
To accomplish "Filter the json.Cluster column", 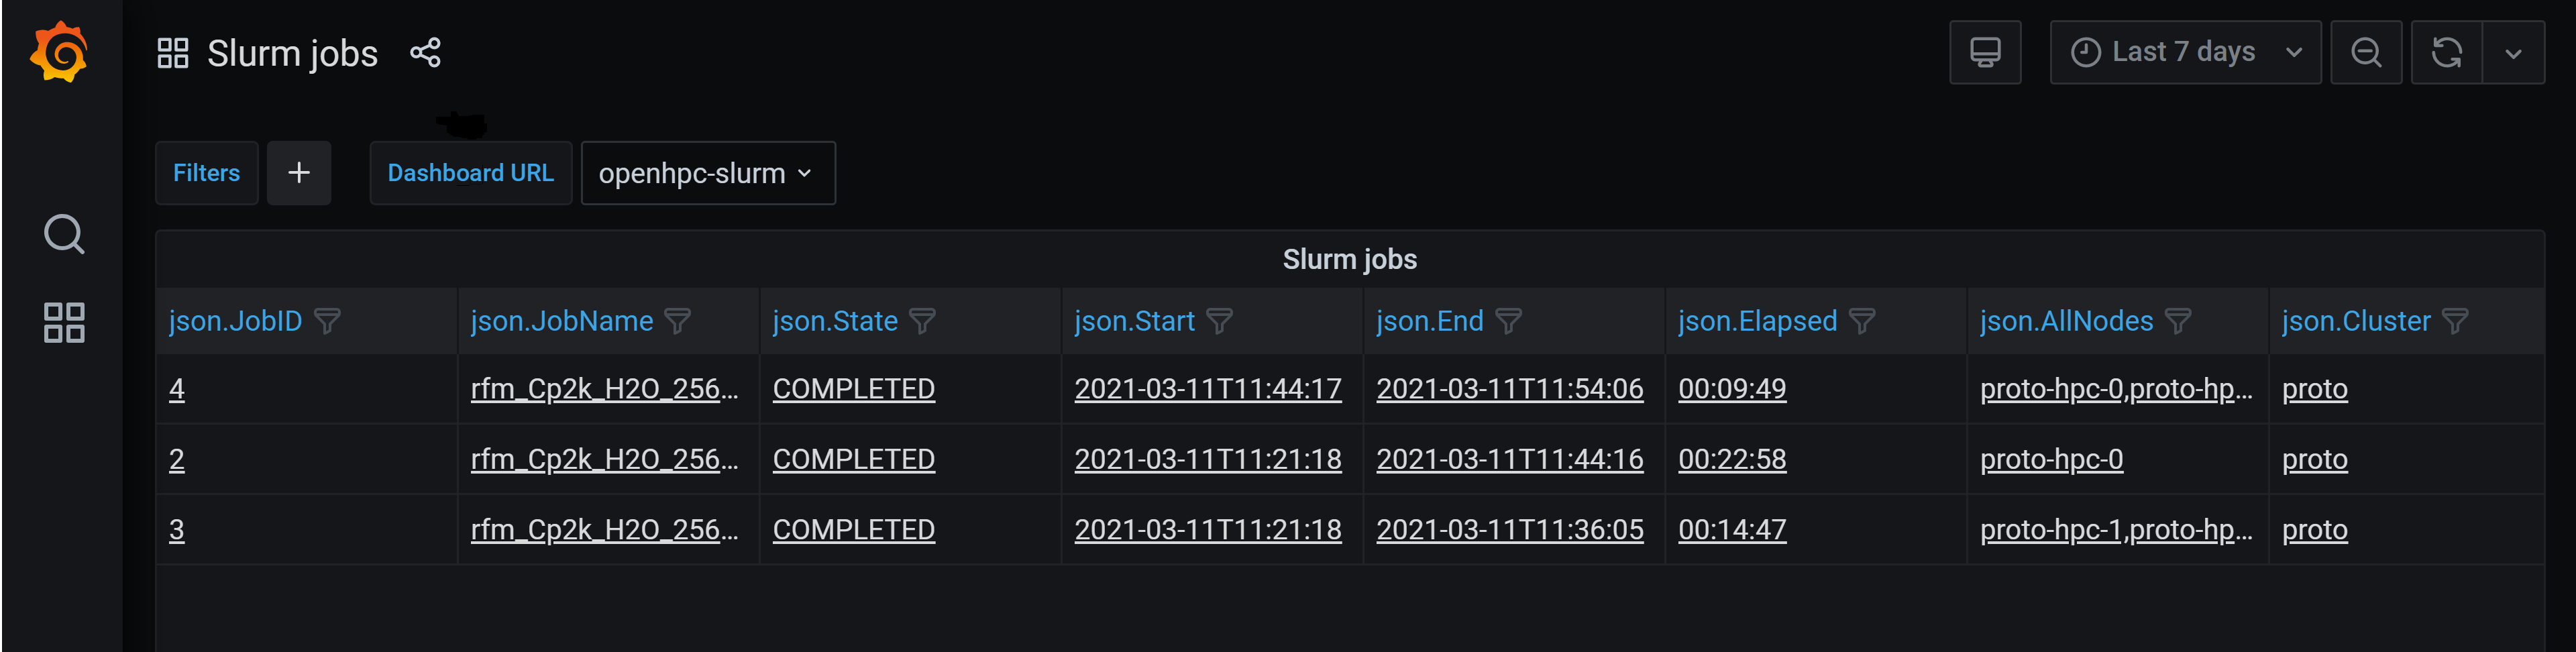I will tap(2454, 321).
